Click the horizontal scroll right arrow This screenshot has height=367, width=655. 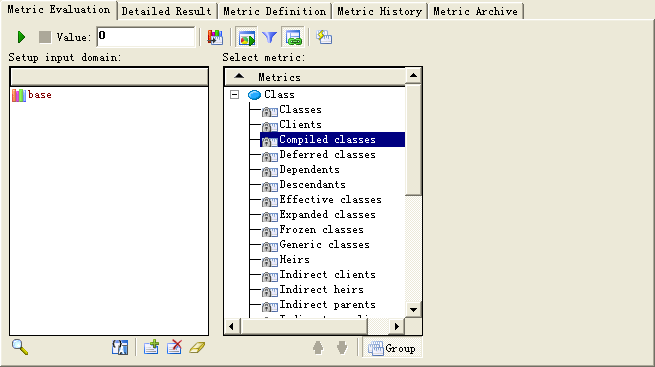397,326
